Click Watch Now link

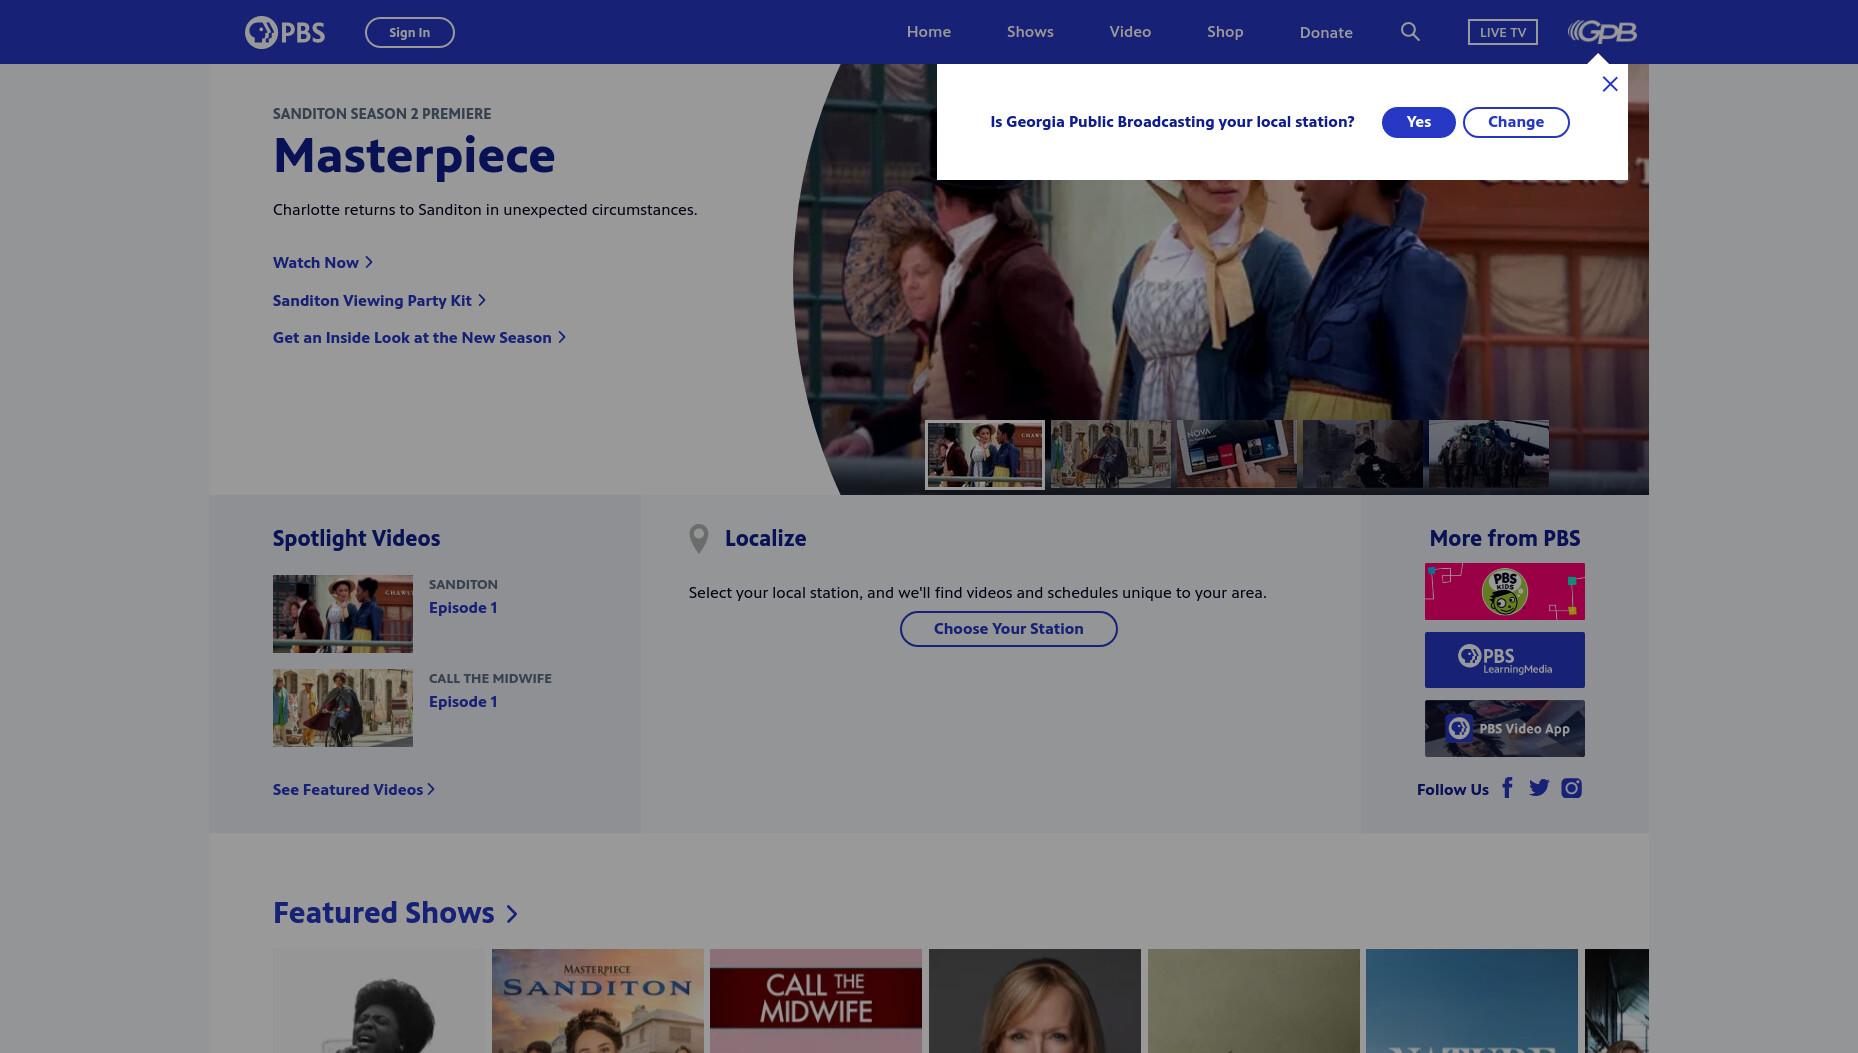pos(323,262)
